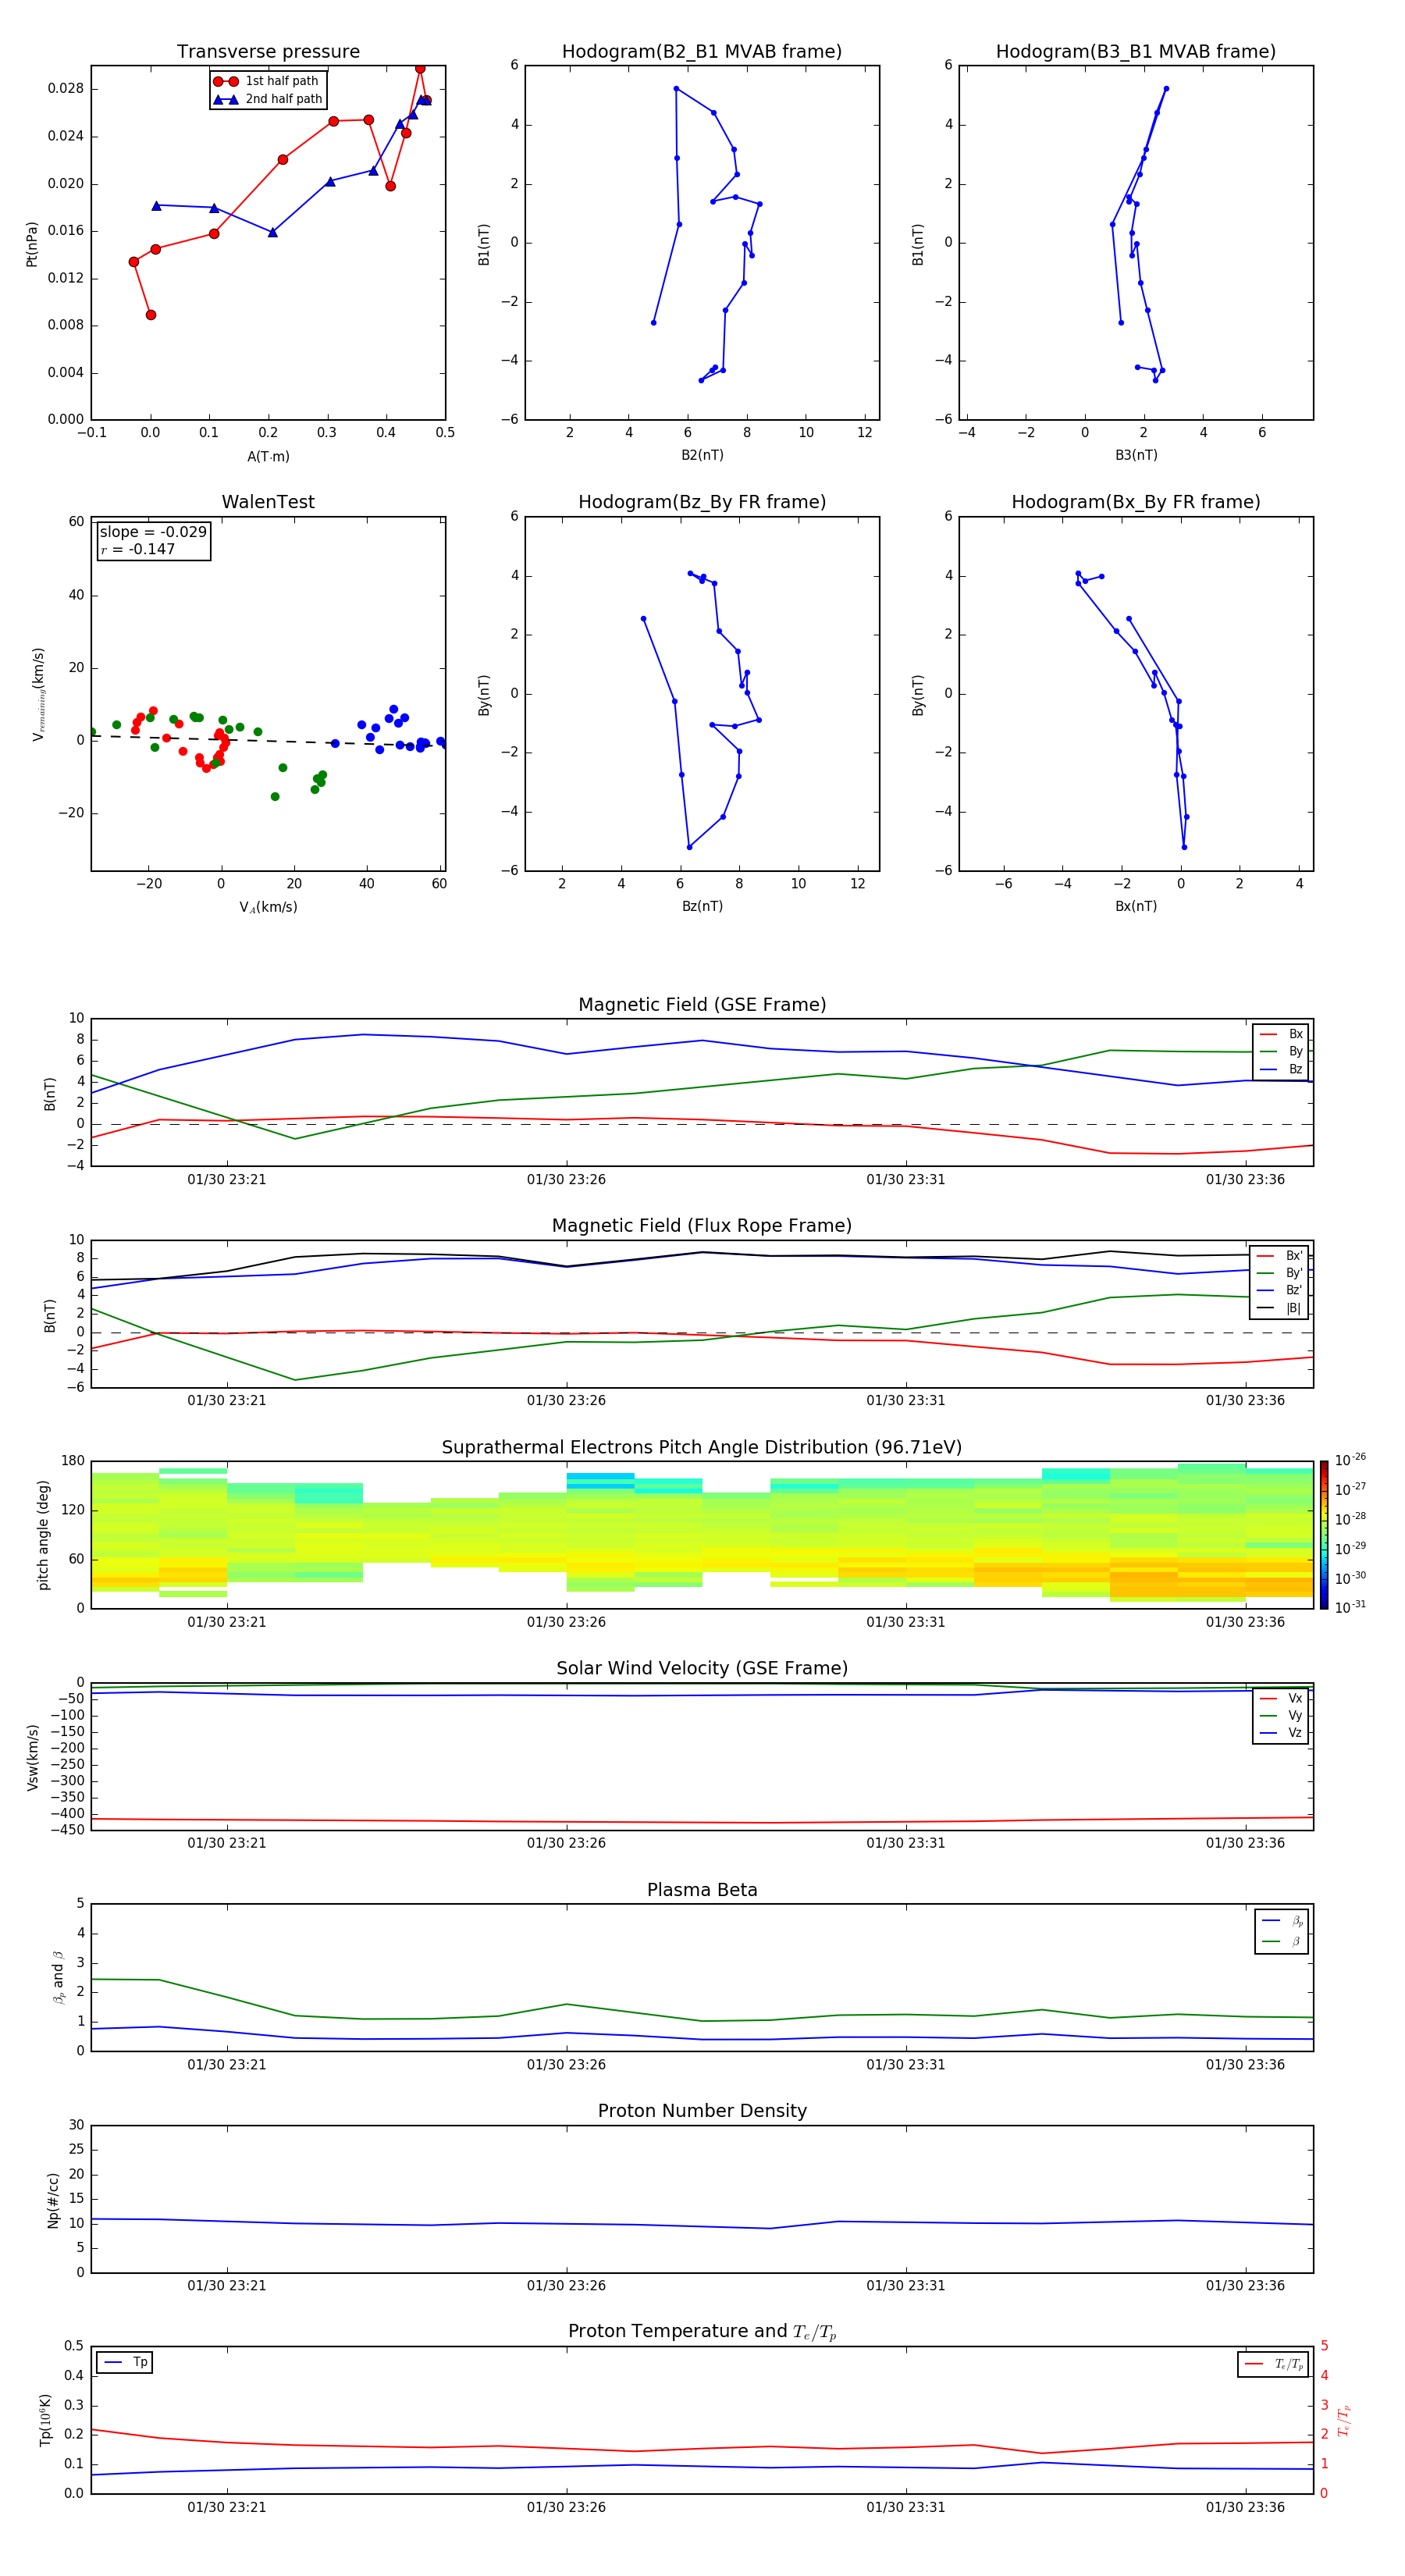Click the 'Proton Number Density' title
The image size is (1405, 2576).
702,2111
